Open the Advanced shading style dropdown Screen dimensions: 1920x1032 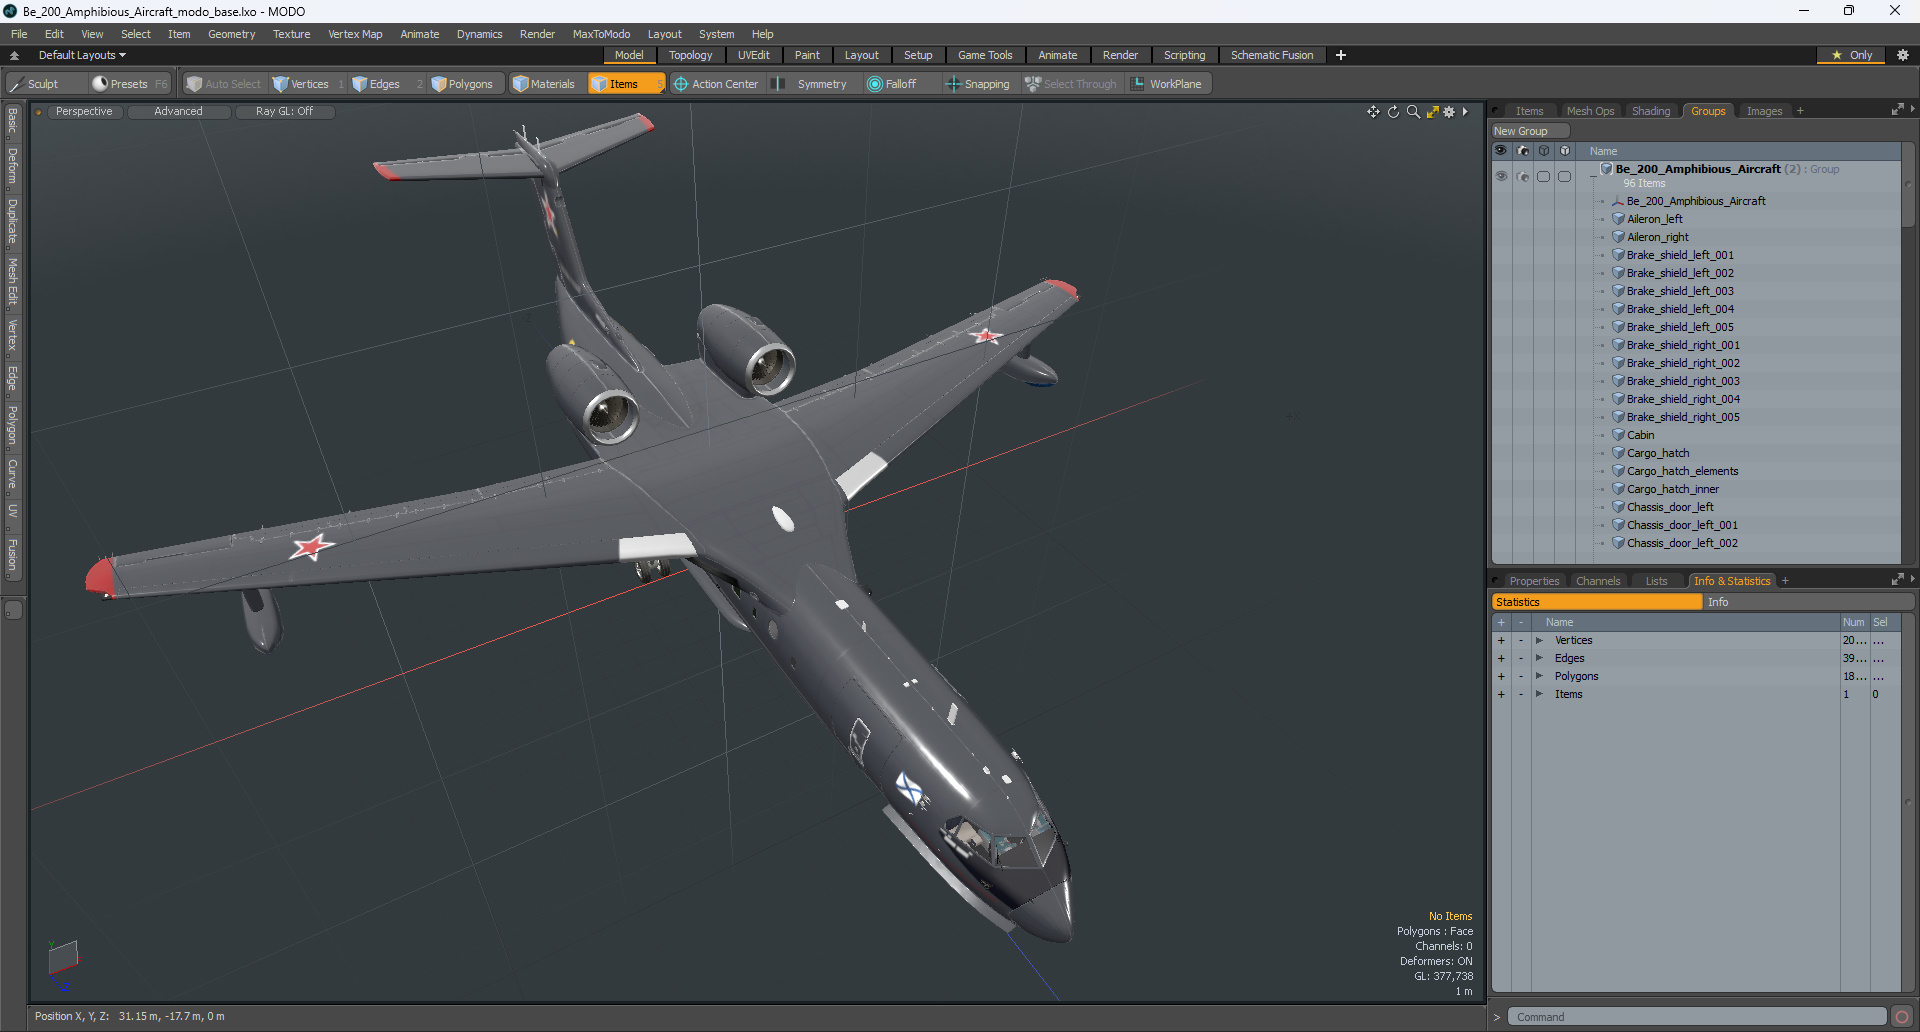click(178, 112)
